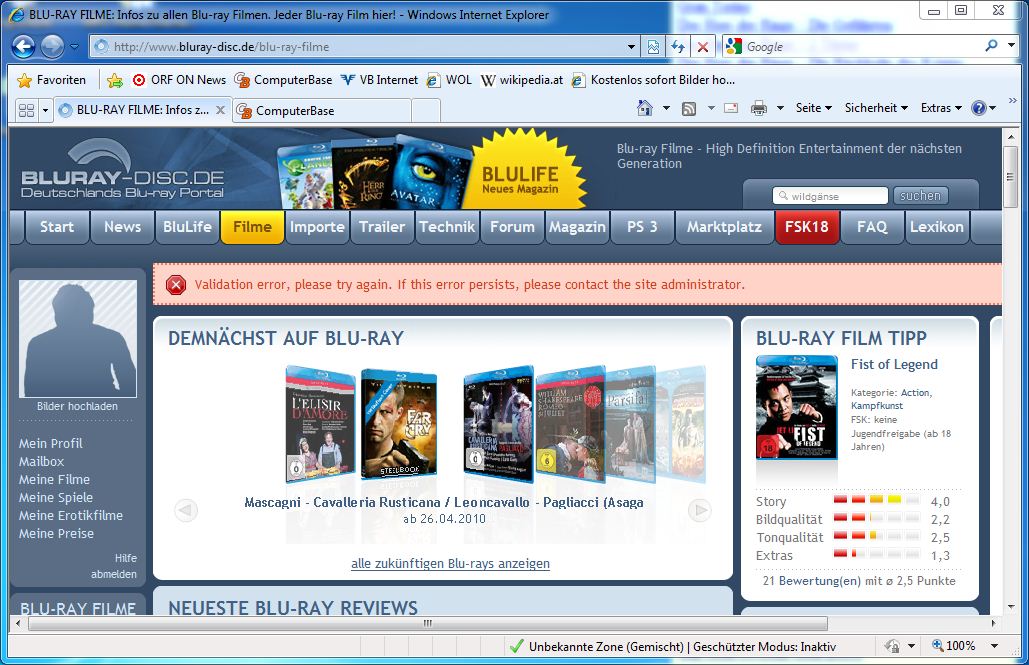Viewport: 1029px width, 665px height.
Task: Expand the tab list dropdown arrow
Action: [x=45, y=110]
